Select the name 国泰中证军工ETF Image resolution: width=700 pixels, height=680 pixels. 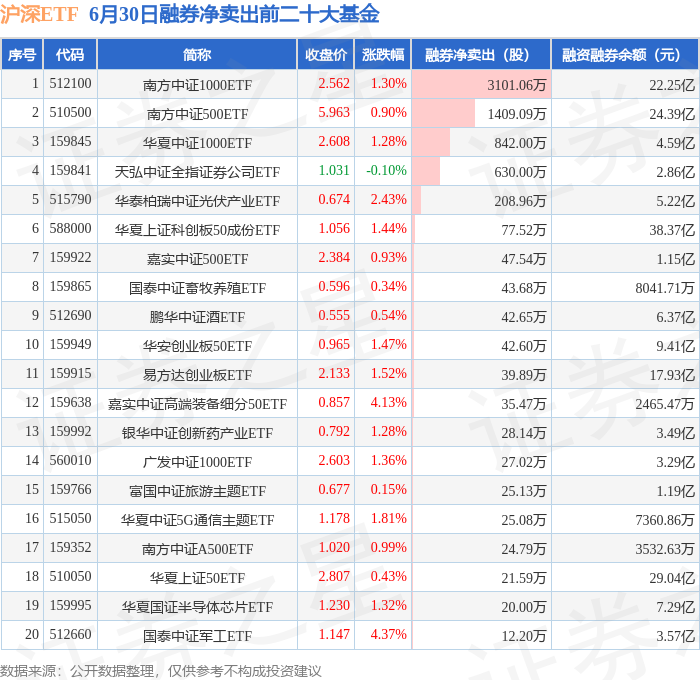[197, 636]
